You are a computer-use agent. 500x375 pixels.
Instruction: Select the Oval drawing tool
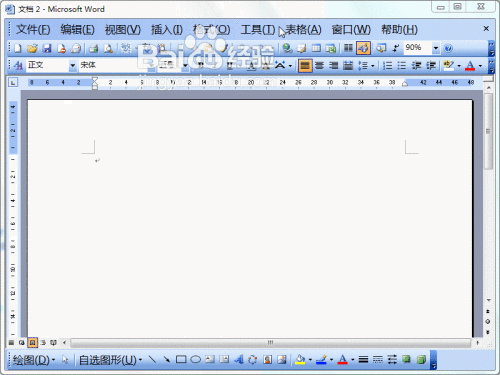pos(195,359)
